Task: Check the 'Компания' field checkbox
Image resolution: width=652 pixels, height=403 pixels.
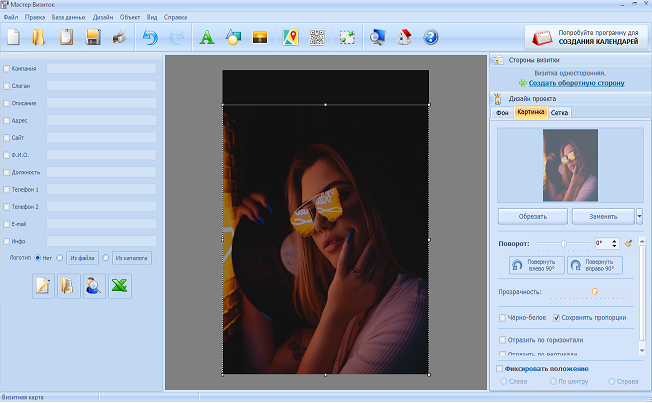Action: tap(8, 69)
